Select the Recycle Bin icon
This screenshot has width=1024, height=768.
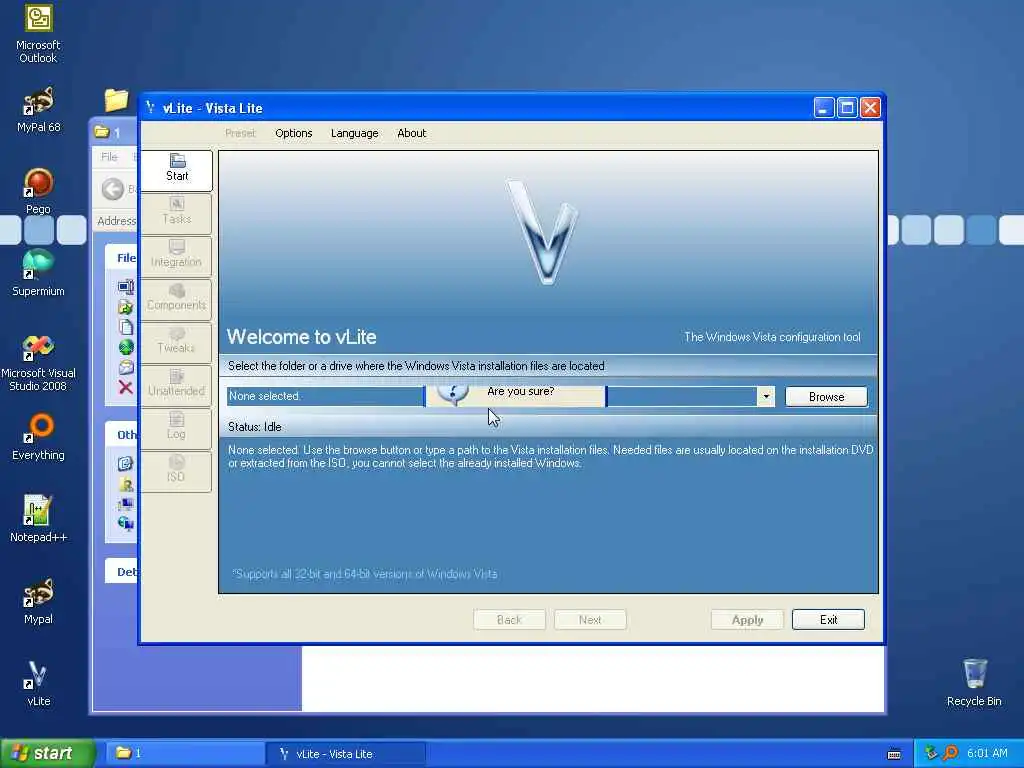[x=974, y=683]
